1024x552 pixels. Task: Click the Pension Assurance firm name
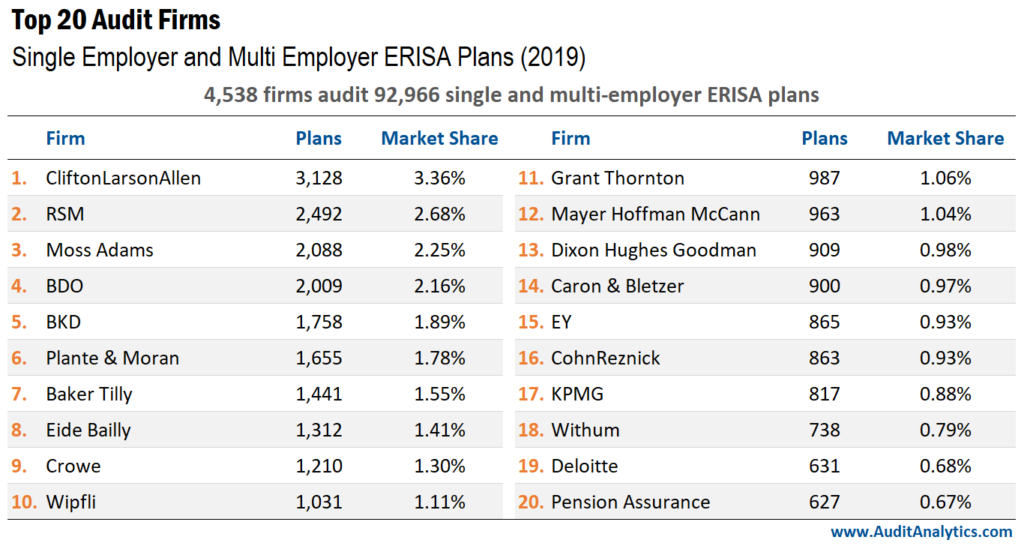pyautogui.click(x=630, y=502)
